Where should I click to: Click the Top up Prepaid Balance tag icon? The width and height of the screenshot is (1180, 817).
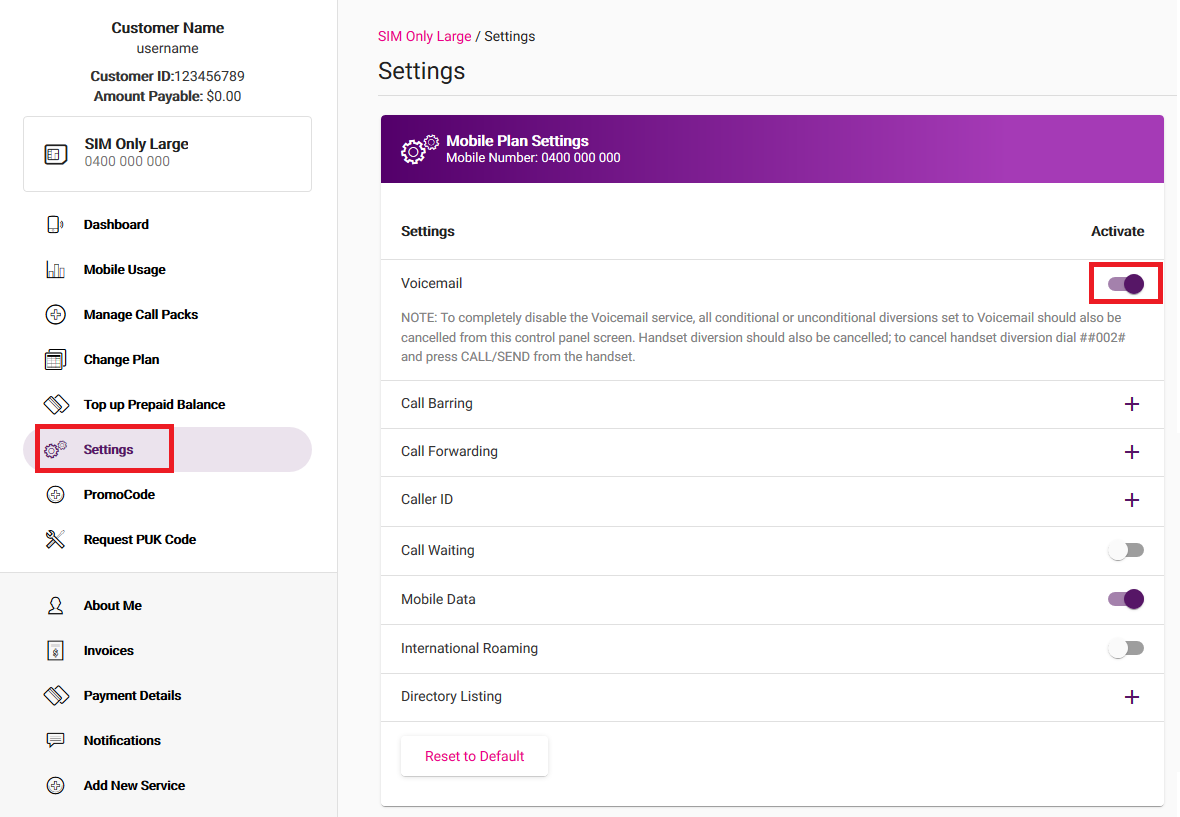click(57, 404)
